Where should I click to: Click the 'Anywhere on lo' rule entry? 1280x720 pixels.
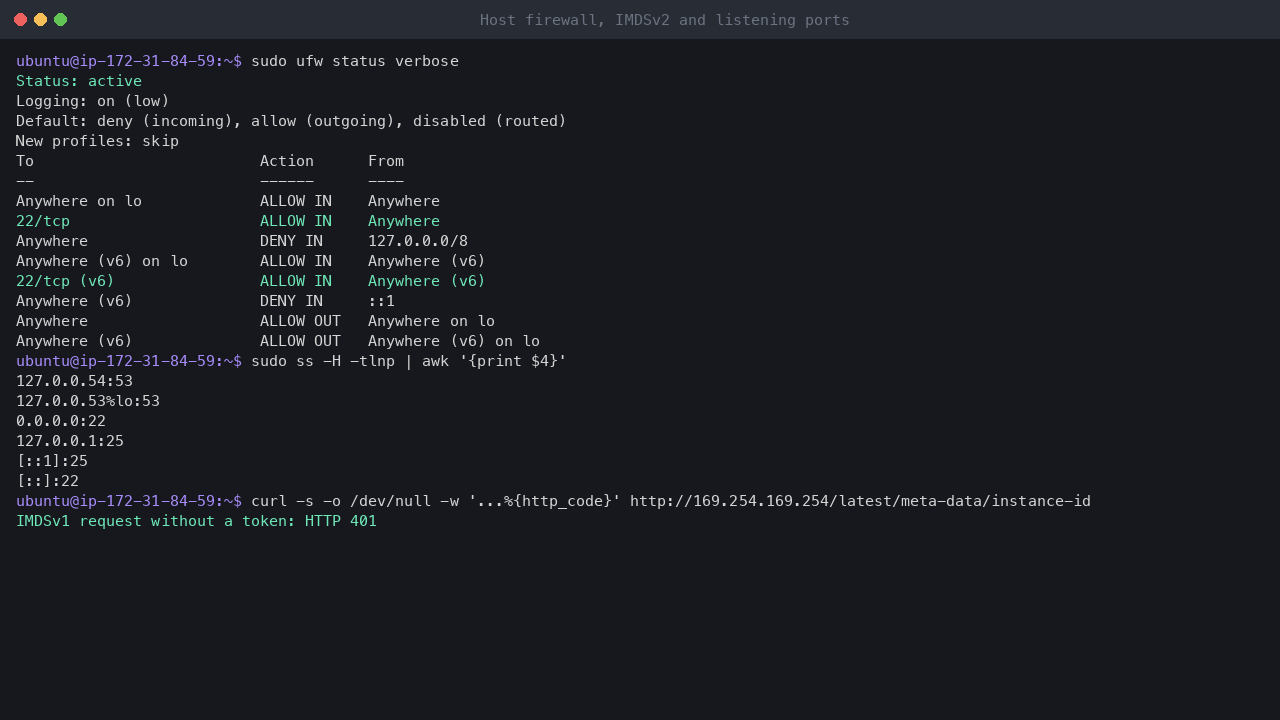click(x=79, y=201)
